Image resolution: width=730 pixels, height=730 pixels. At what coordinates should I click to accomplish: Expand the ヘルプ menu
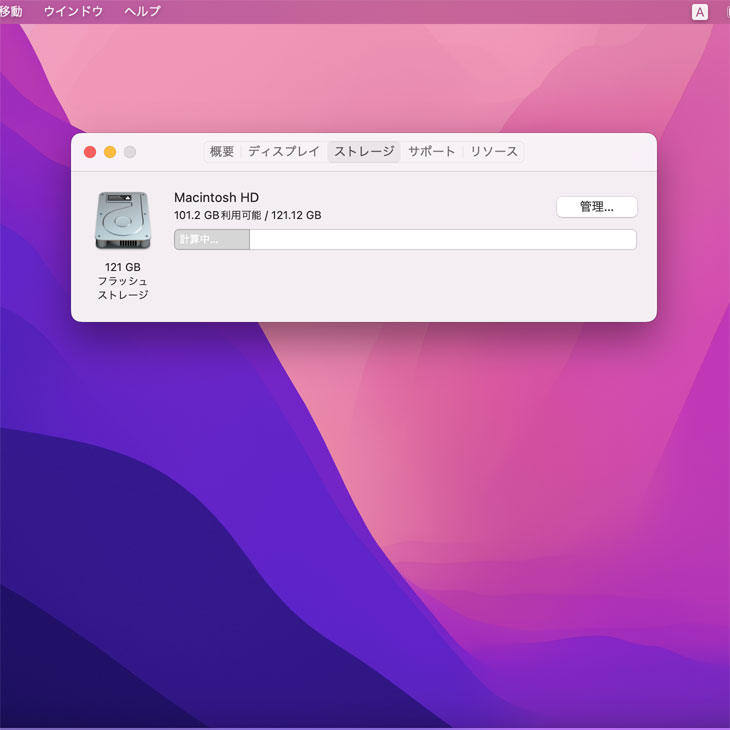click(x=142, y=12)
